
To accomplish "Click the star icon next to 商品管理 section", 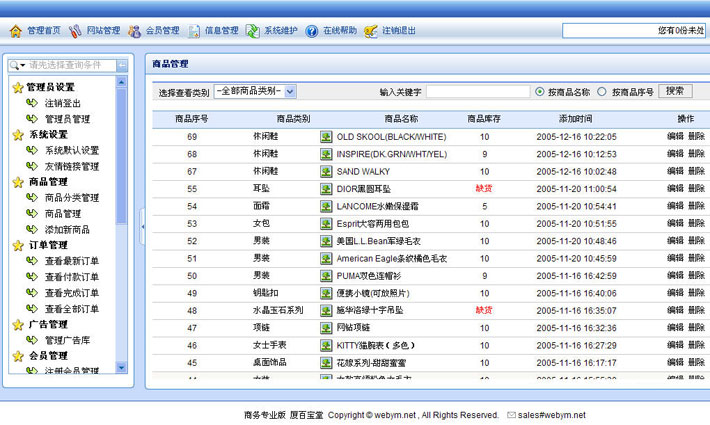I will coord(18,182).
